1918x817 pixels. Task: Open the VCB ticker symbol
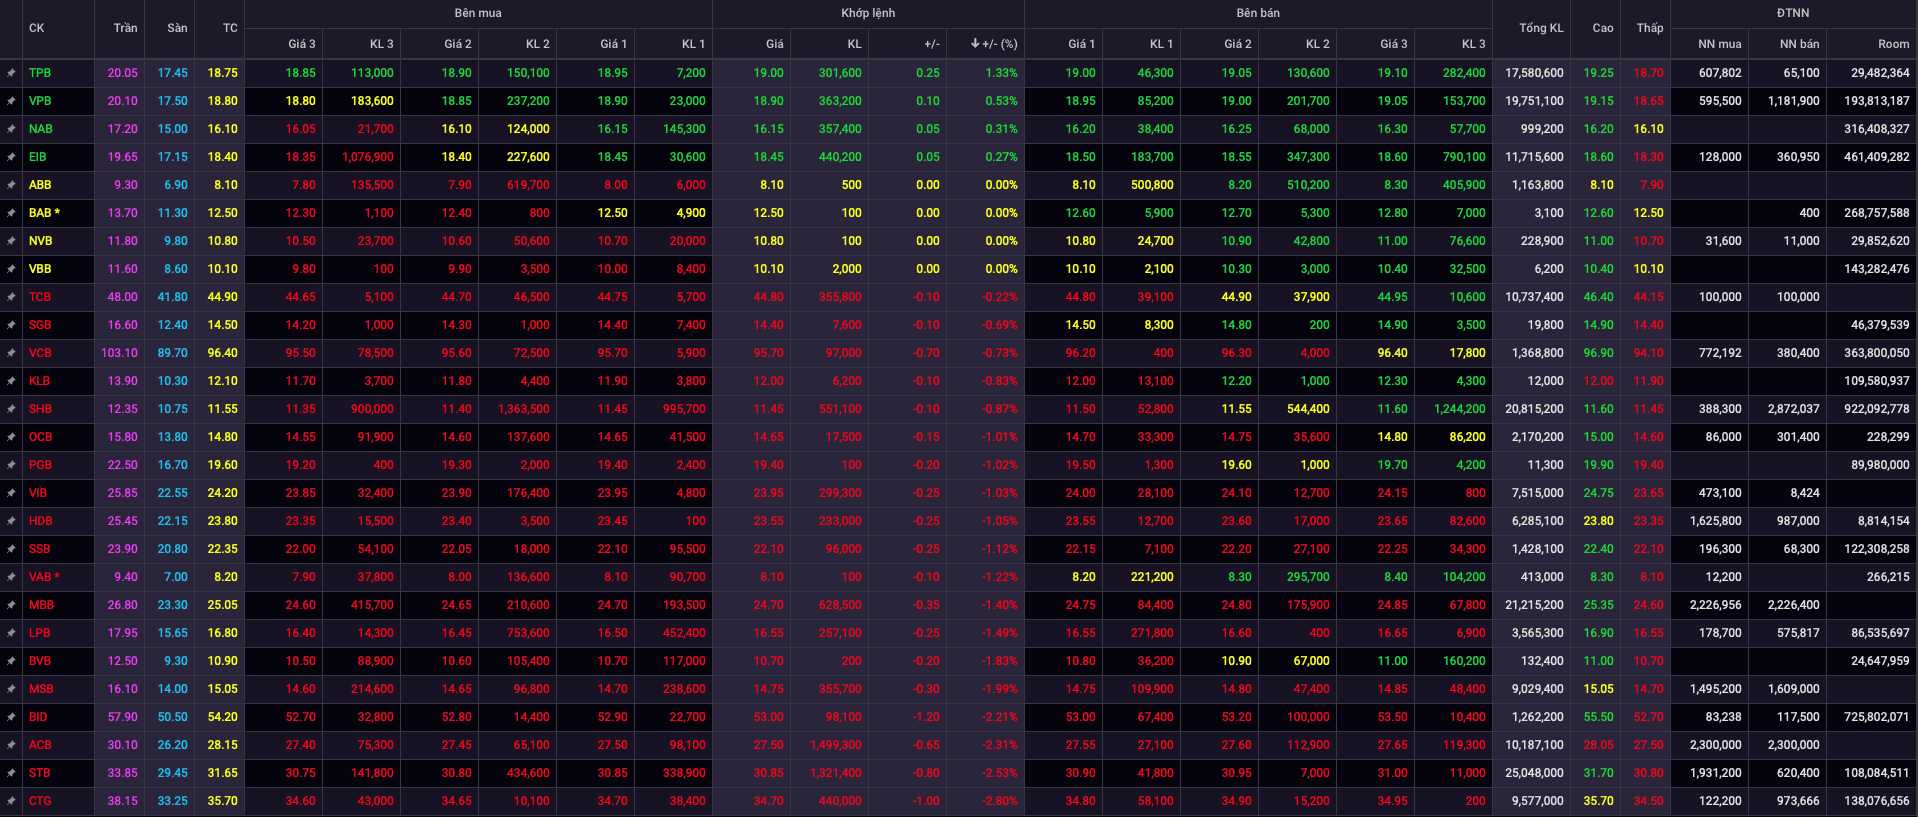(x=40, y=353)
